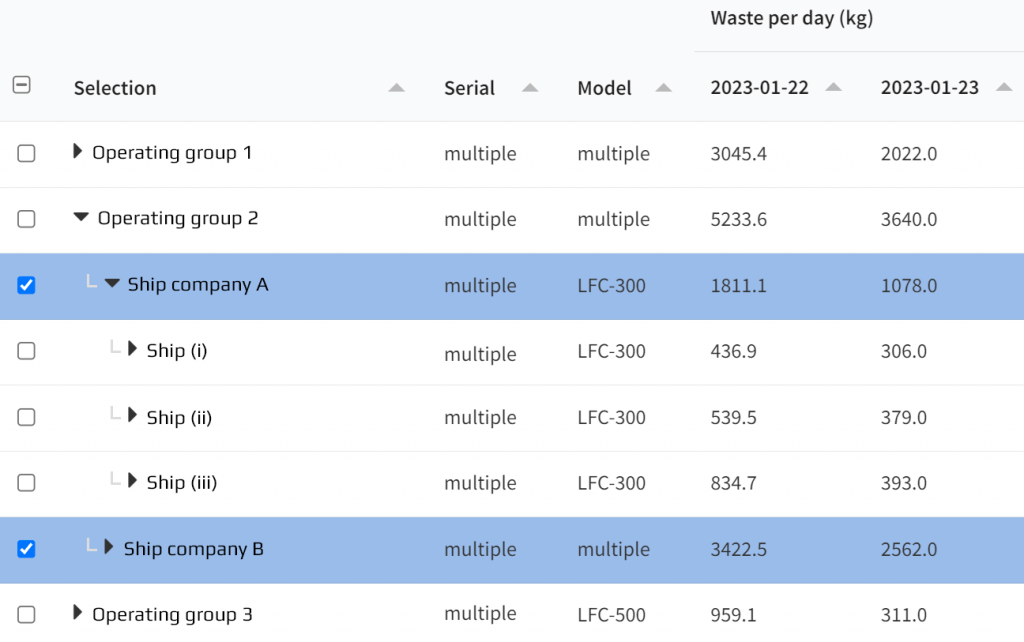This screenshot has width=1024, height=642.
Task: Uncheck the Ship company A checkbox
Action: coord(27,285)
